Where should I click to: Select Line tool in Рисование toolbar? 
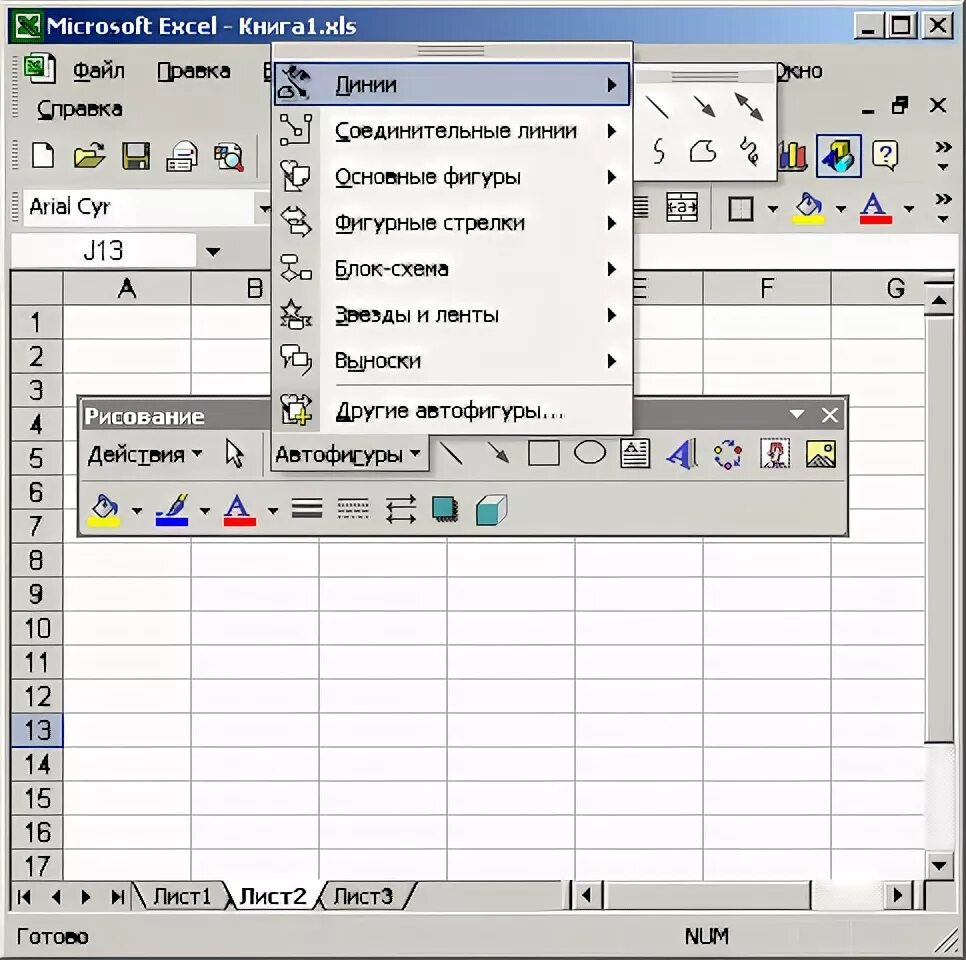pos(452,455)
